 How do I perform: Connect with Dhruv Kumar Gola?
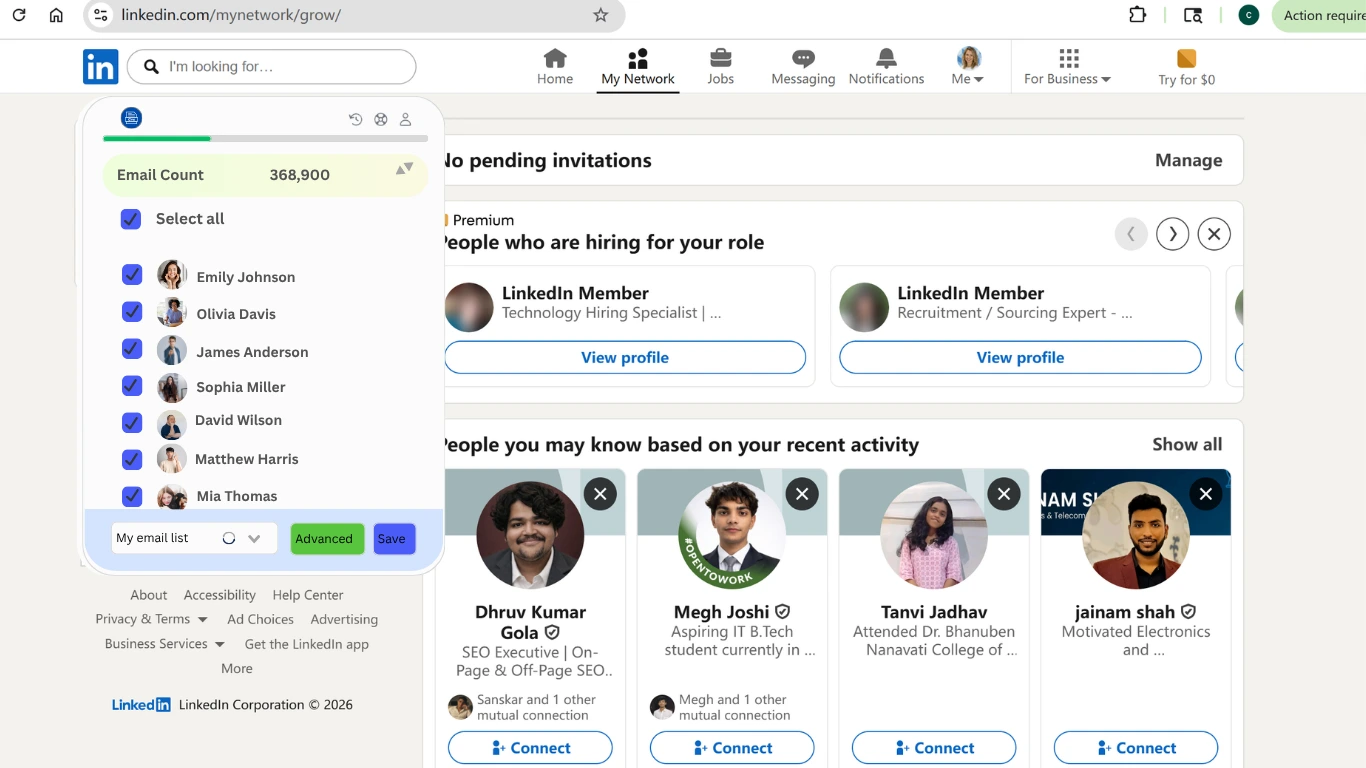529,747
